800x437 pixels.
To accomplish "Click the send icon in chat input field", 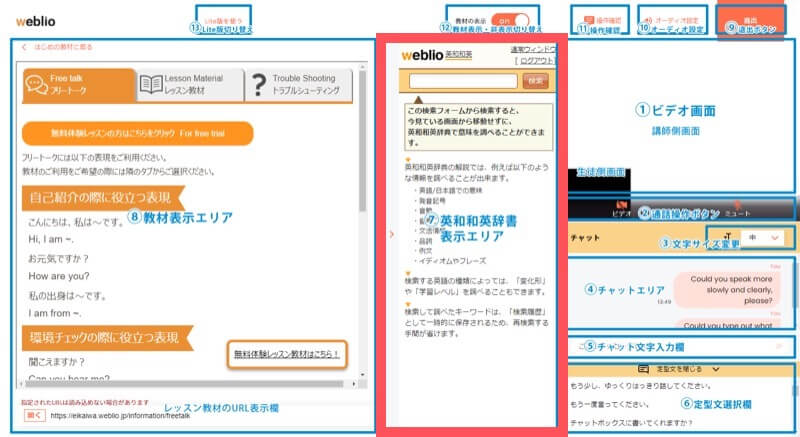I will coord(781,346).
